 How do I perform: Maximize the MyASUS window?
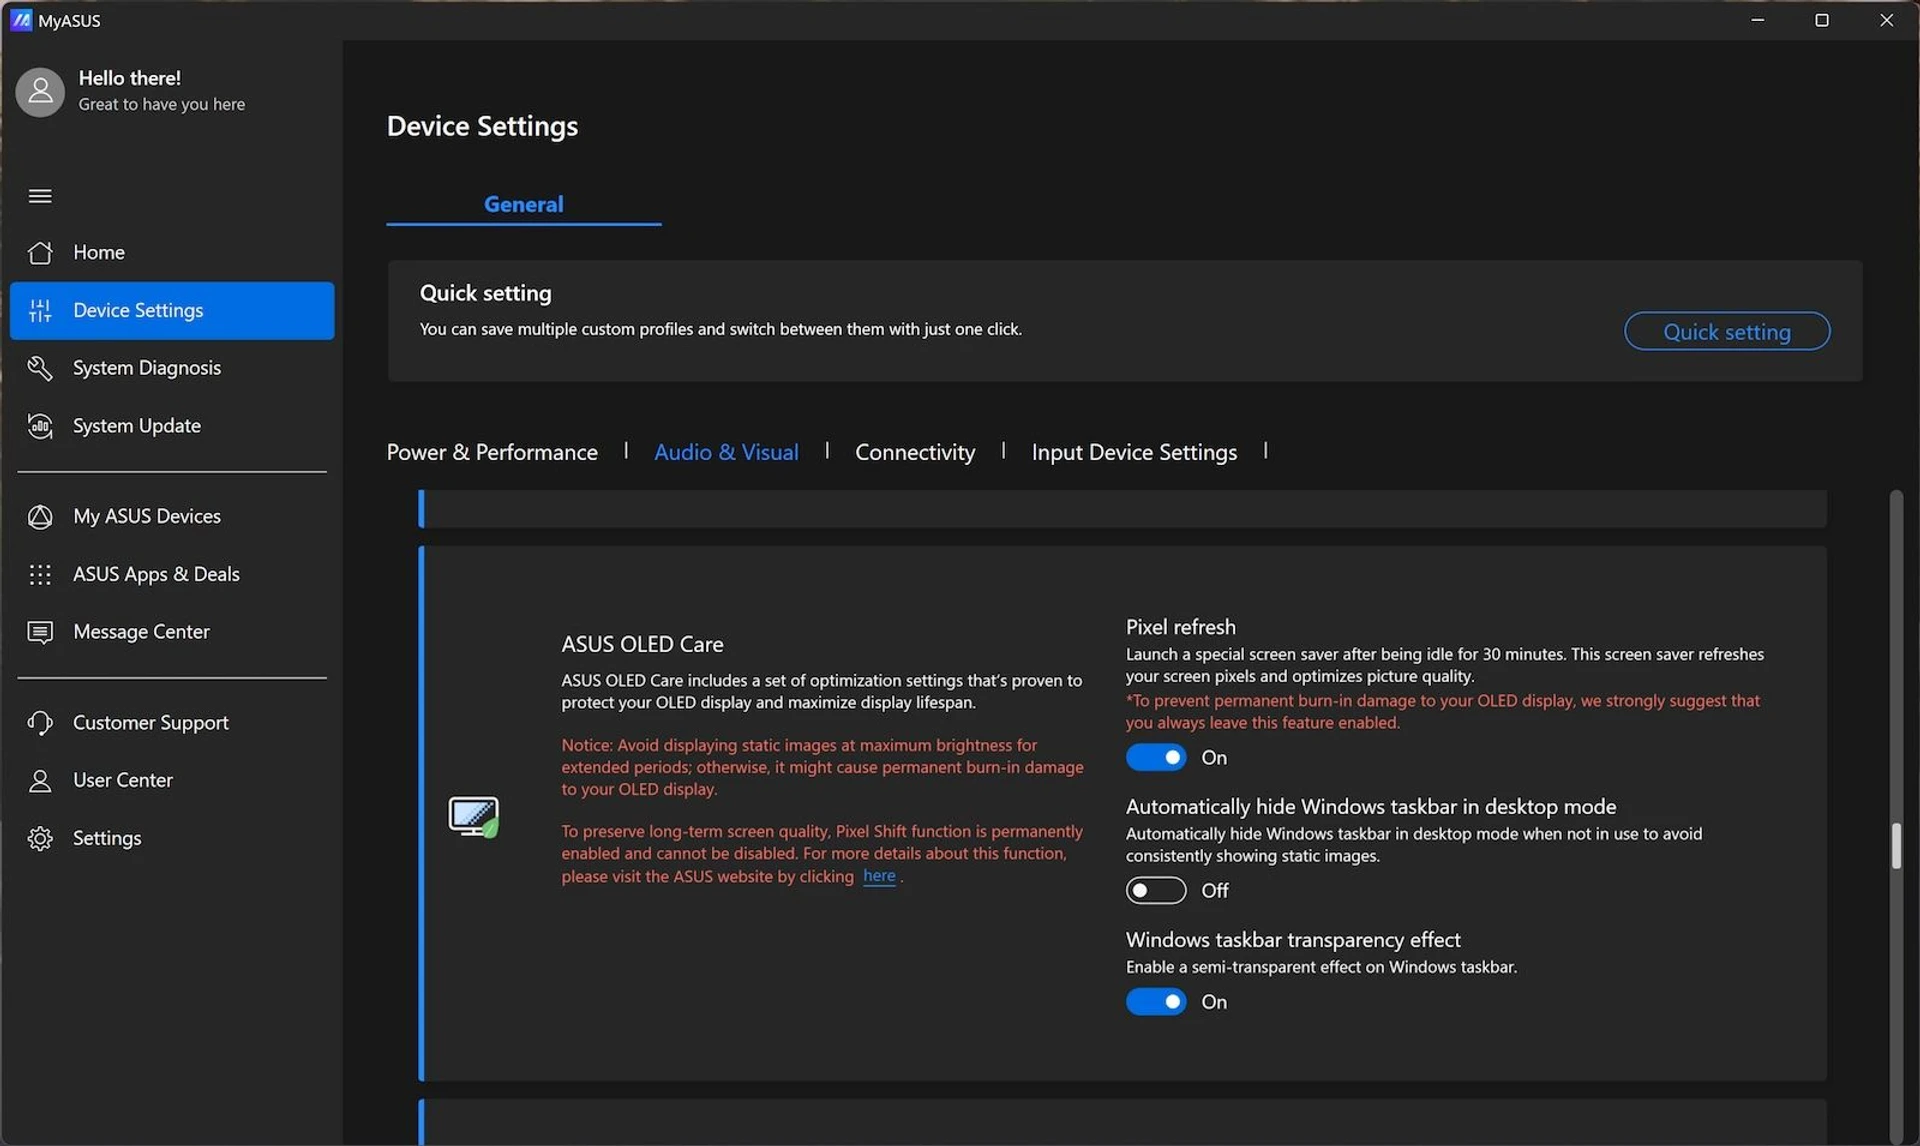coord(1822,20)
